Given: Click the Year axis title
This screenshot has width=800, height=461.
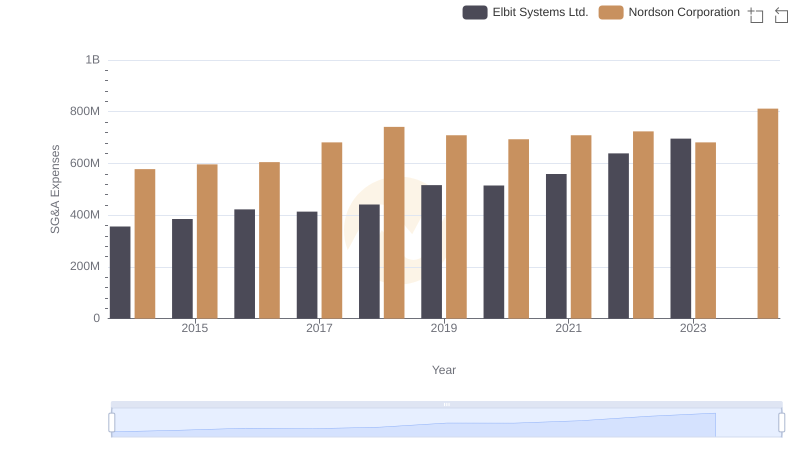Looking at the screenshot, I should [x=444, y=370].
